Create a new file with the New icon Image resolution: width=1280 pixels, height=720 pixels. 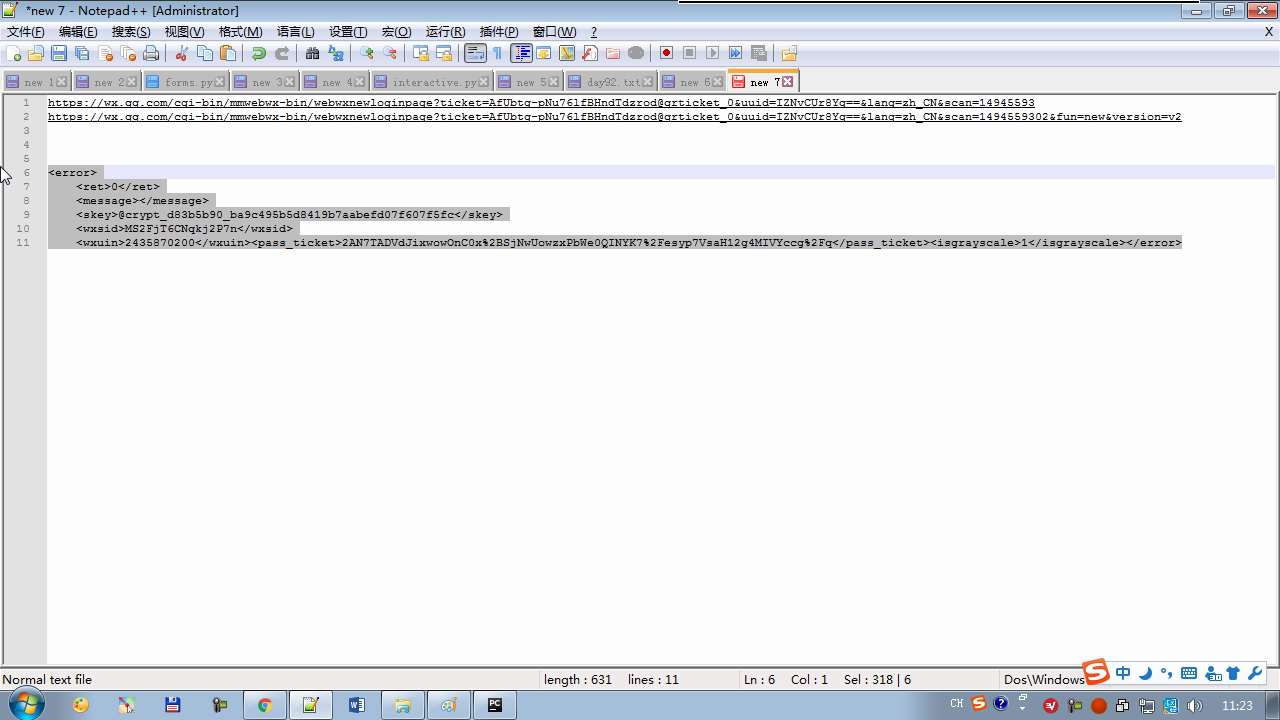click(x=13, y=53)
